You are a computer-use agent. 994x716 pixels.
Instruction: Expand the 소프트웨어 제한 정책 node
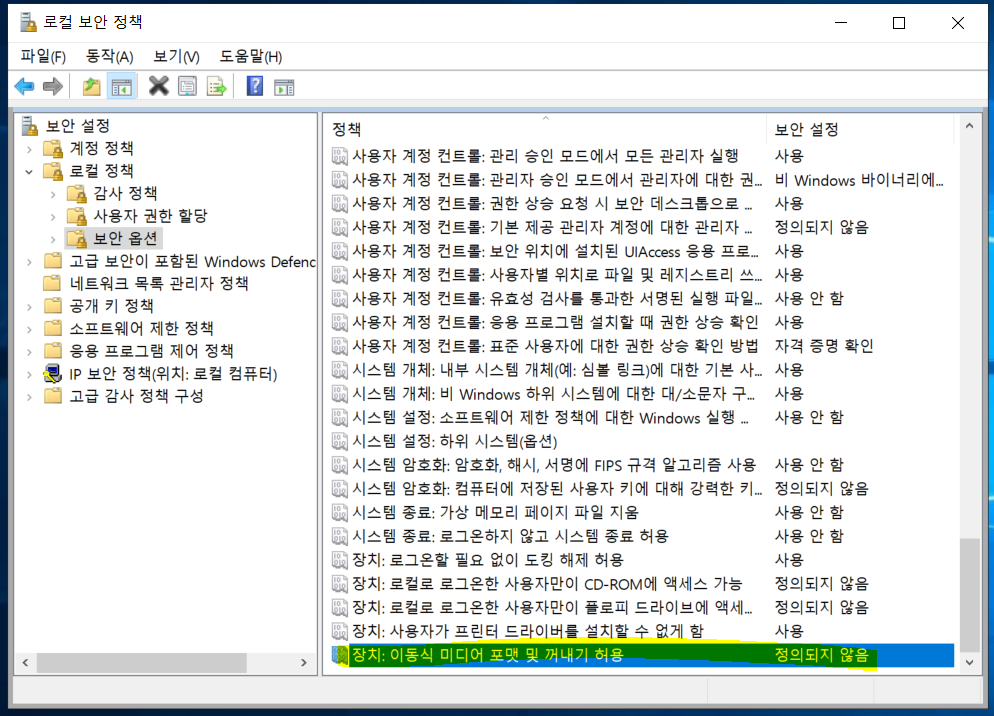[x=29, y=329]
